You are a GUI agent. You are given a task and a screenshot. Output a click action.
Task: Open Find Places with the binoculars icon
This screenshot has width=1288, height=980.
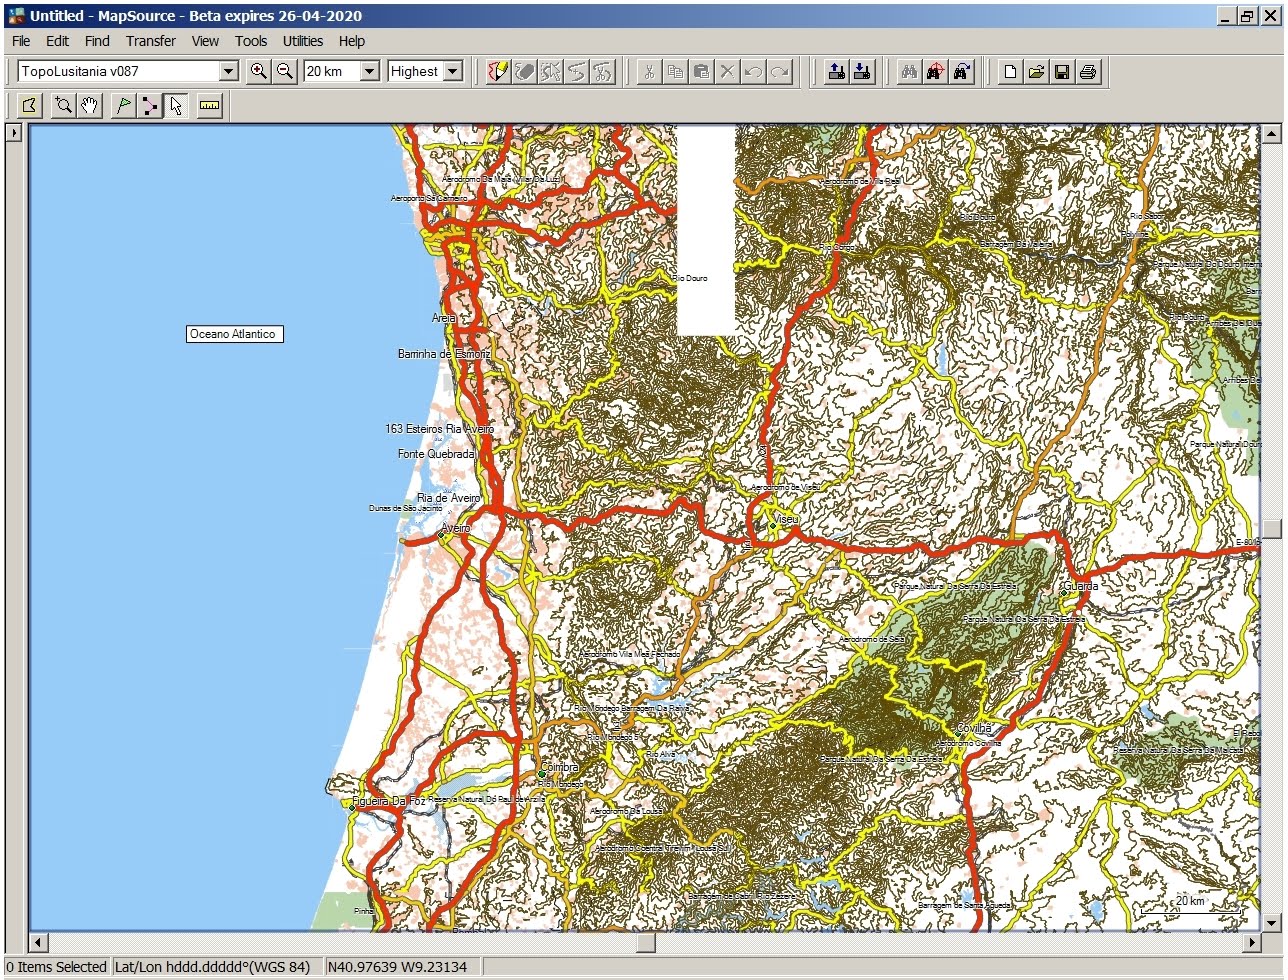click(x=909, y=71)
